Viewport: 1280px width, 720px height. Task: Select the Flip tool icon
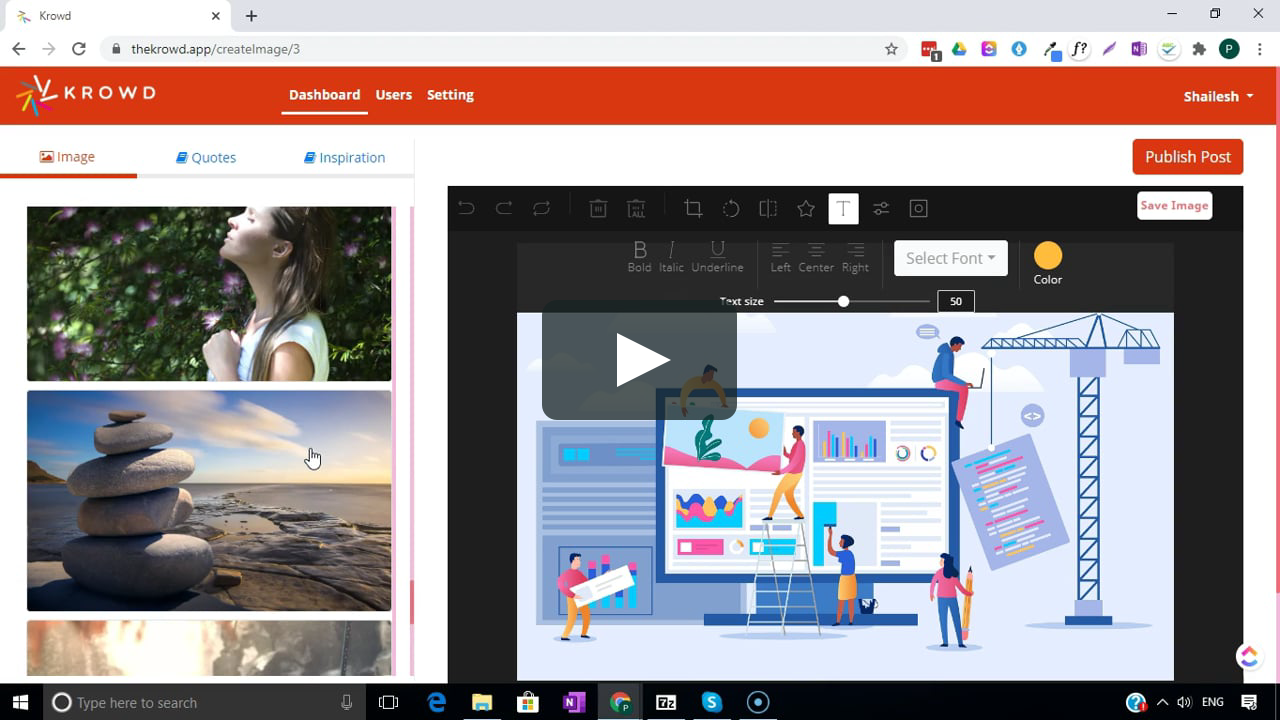[768, 208]
